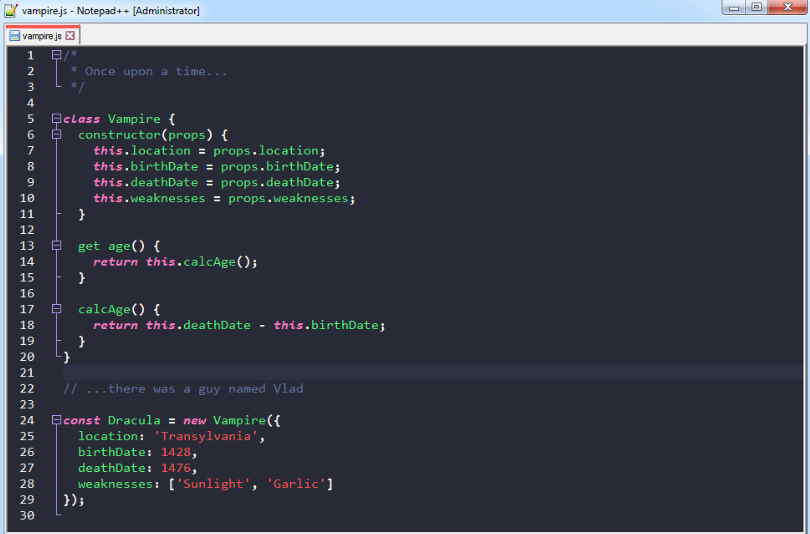Screen dimensions: 810x534
Task: Click line number 21 in the margin
Action: click(27, 372)
